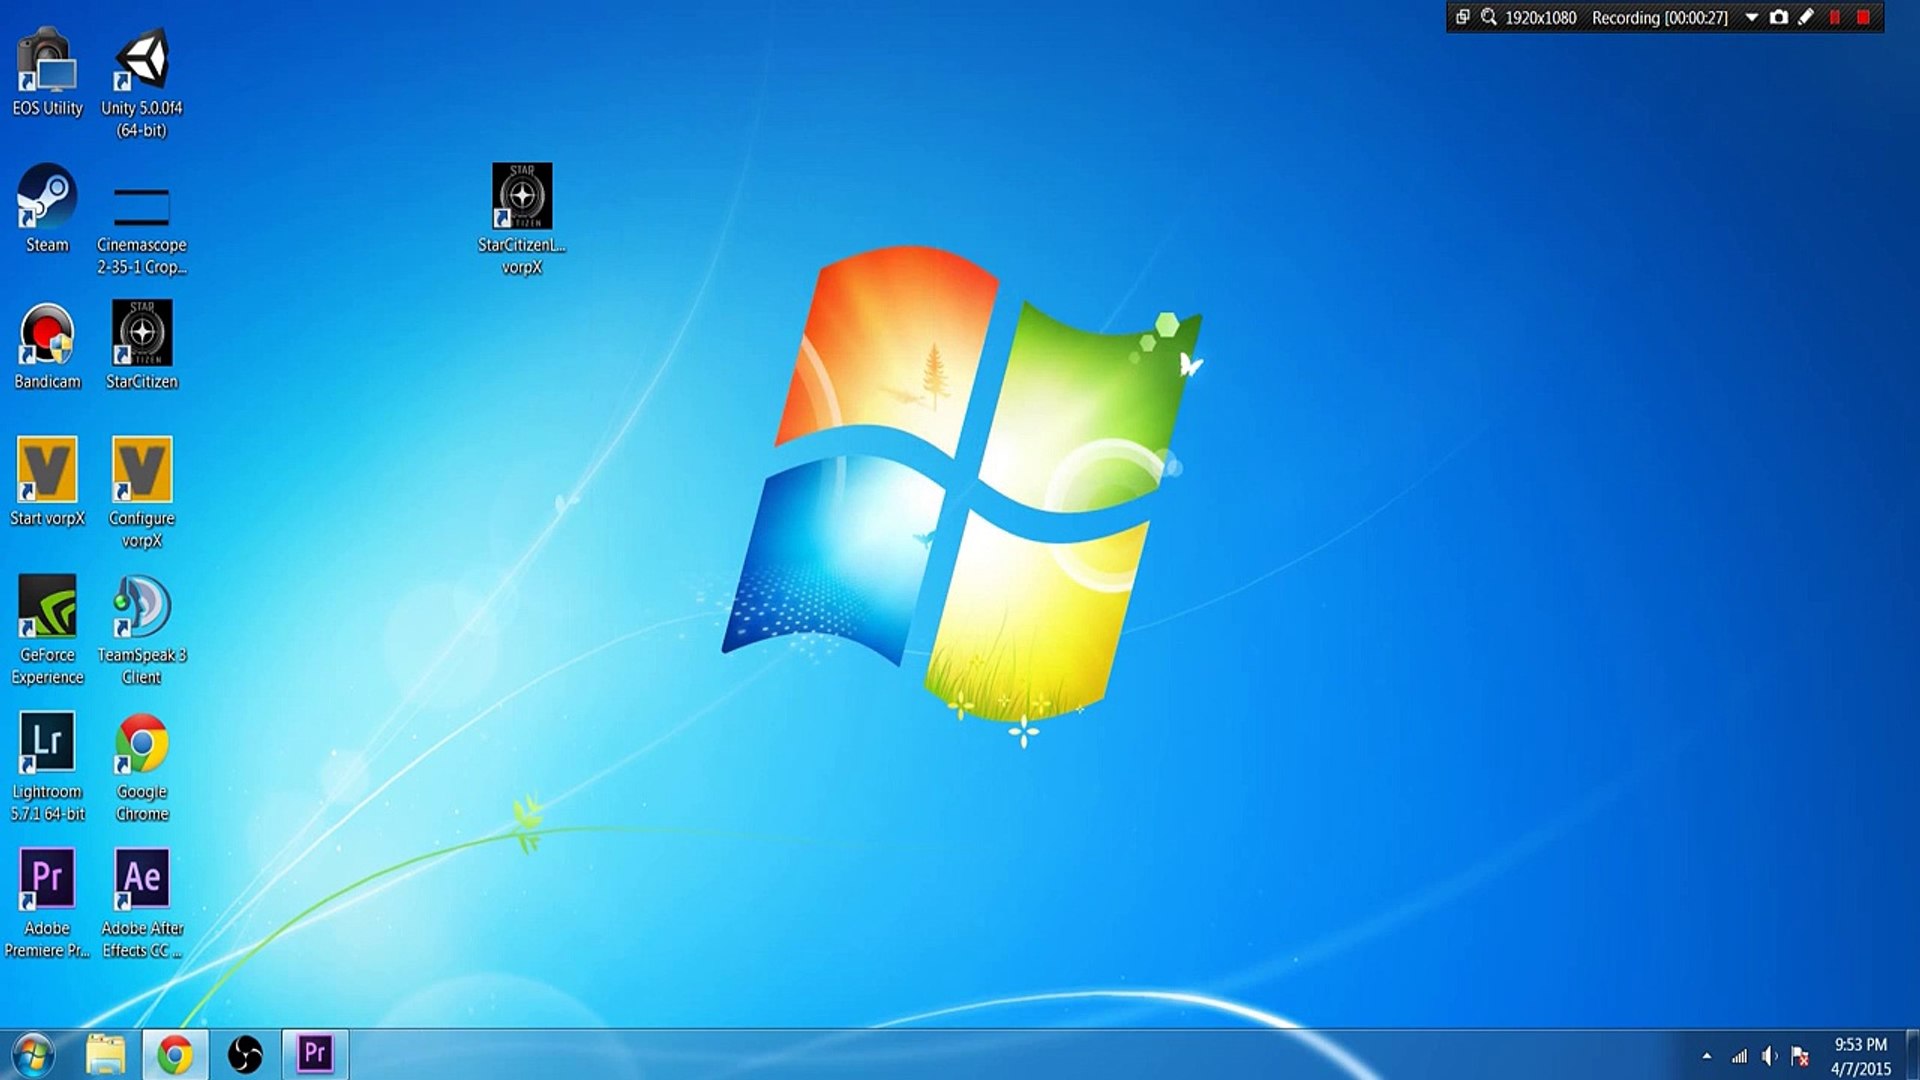
Task: Open Premiere Pro from the taskbar
Action: [x=315, y=1054]
